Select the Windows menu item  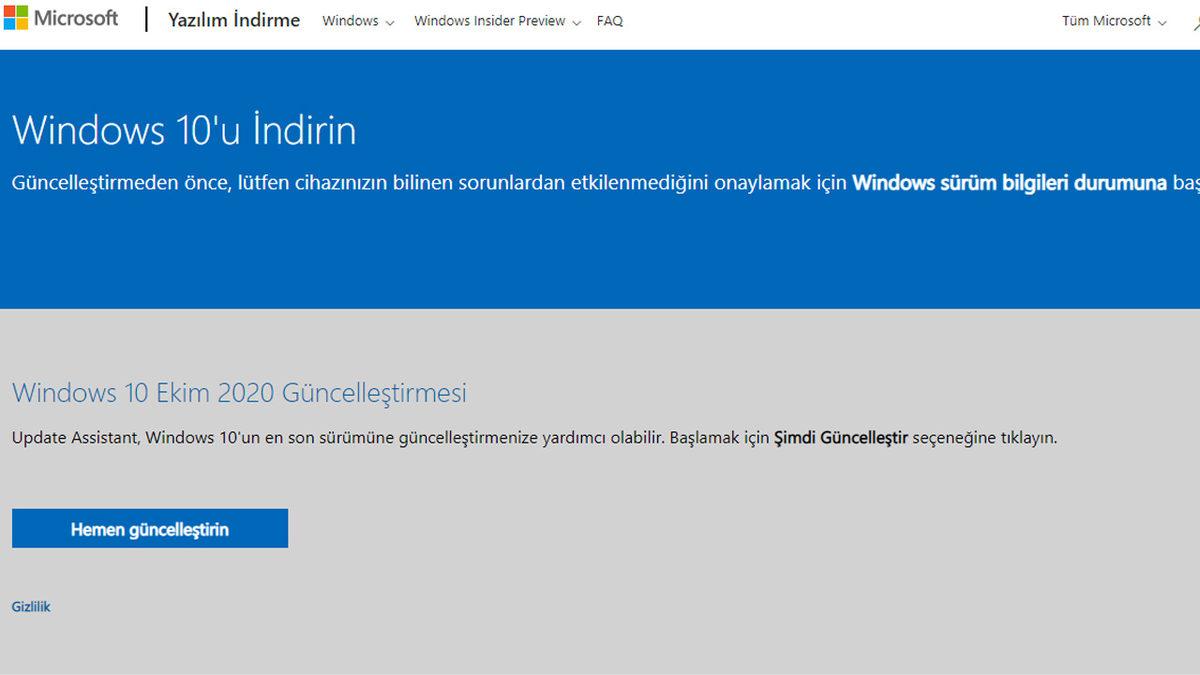(350, 20)
